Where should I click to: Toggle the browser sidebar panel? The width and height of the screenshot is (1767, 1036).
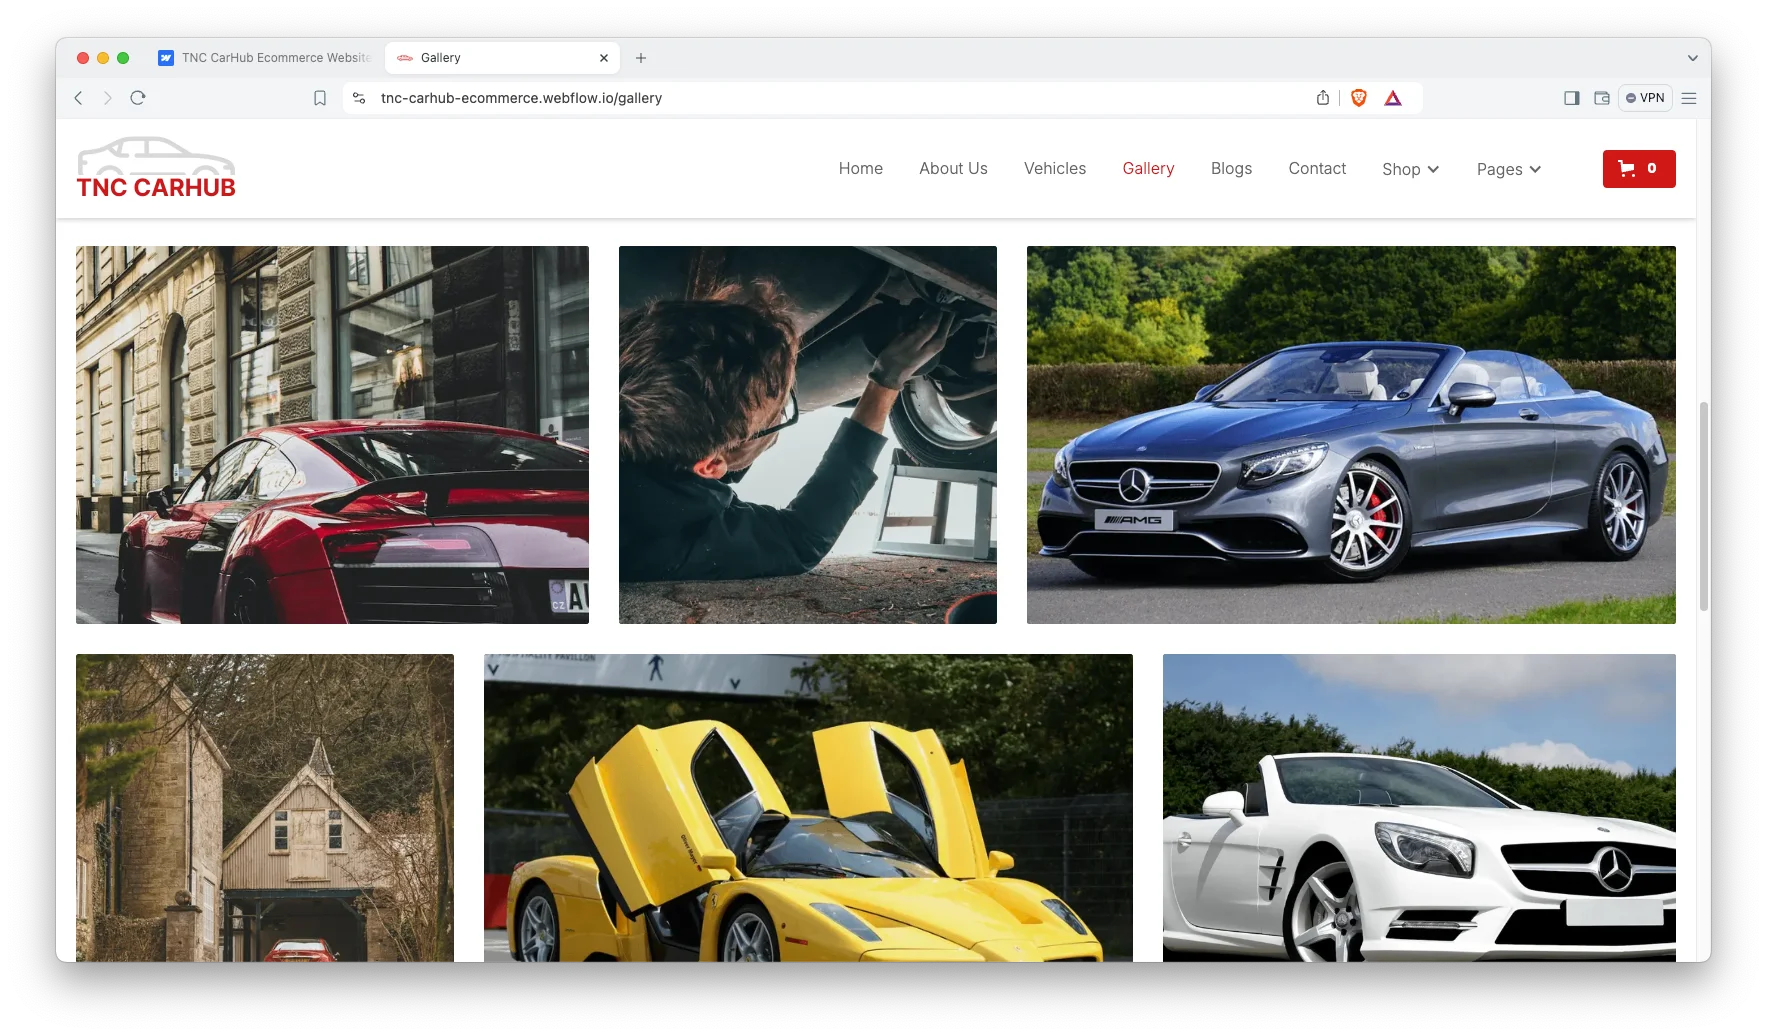coord(1571,97)
